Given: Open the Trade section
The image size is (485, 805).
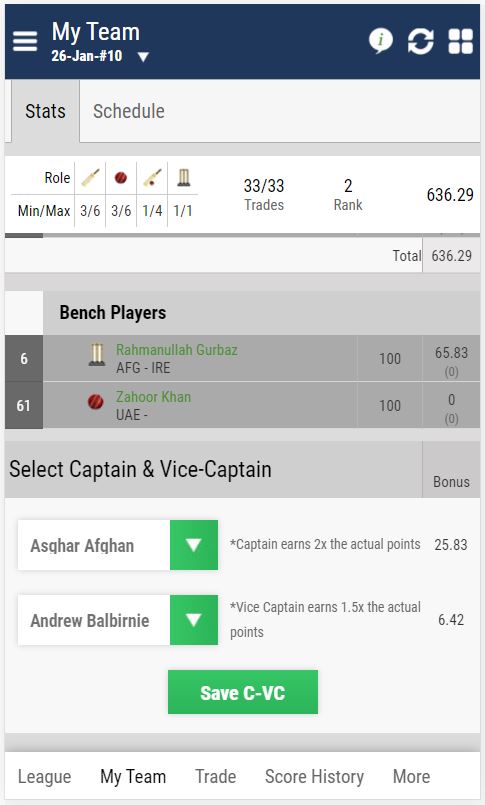Looking at the screenshot, I should [216, 776].
